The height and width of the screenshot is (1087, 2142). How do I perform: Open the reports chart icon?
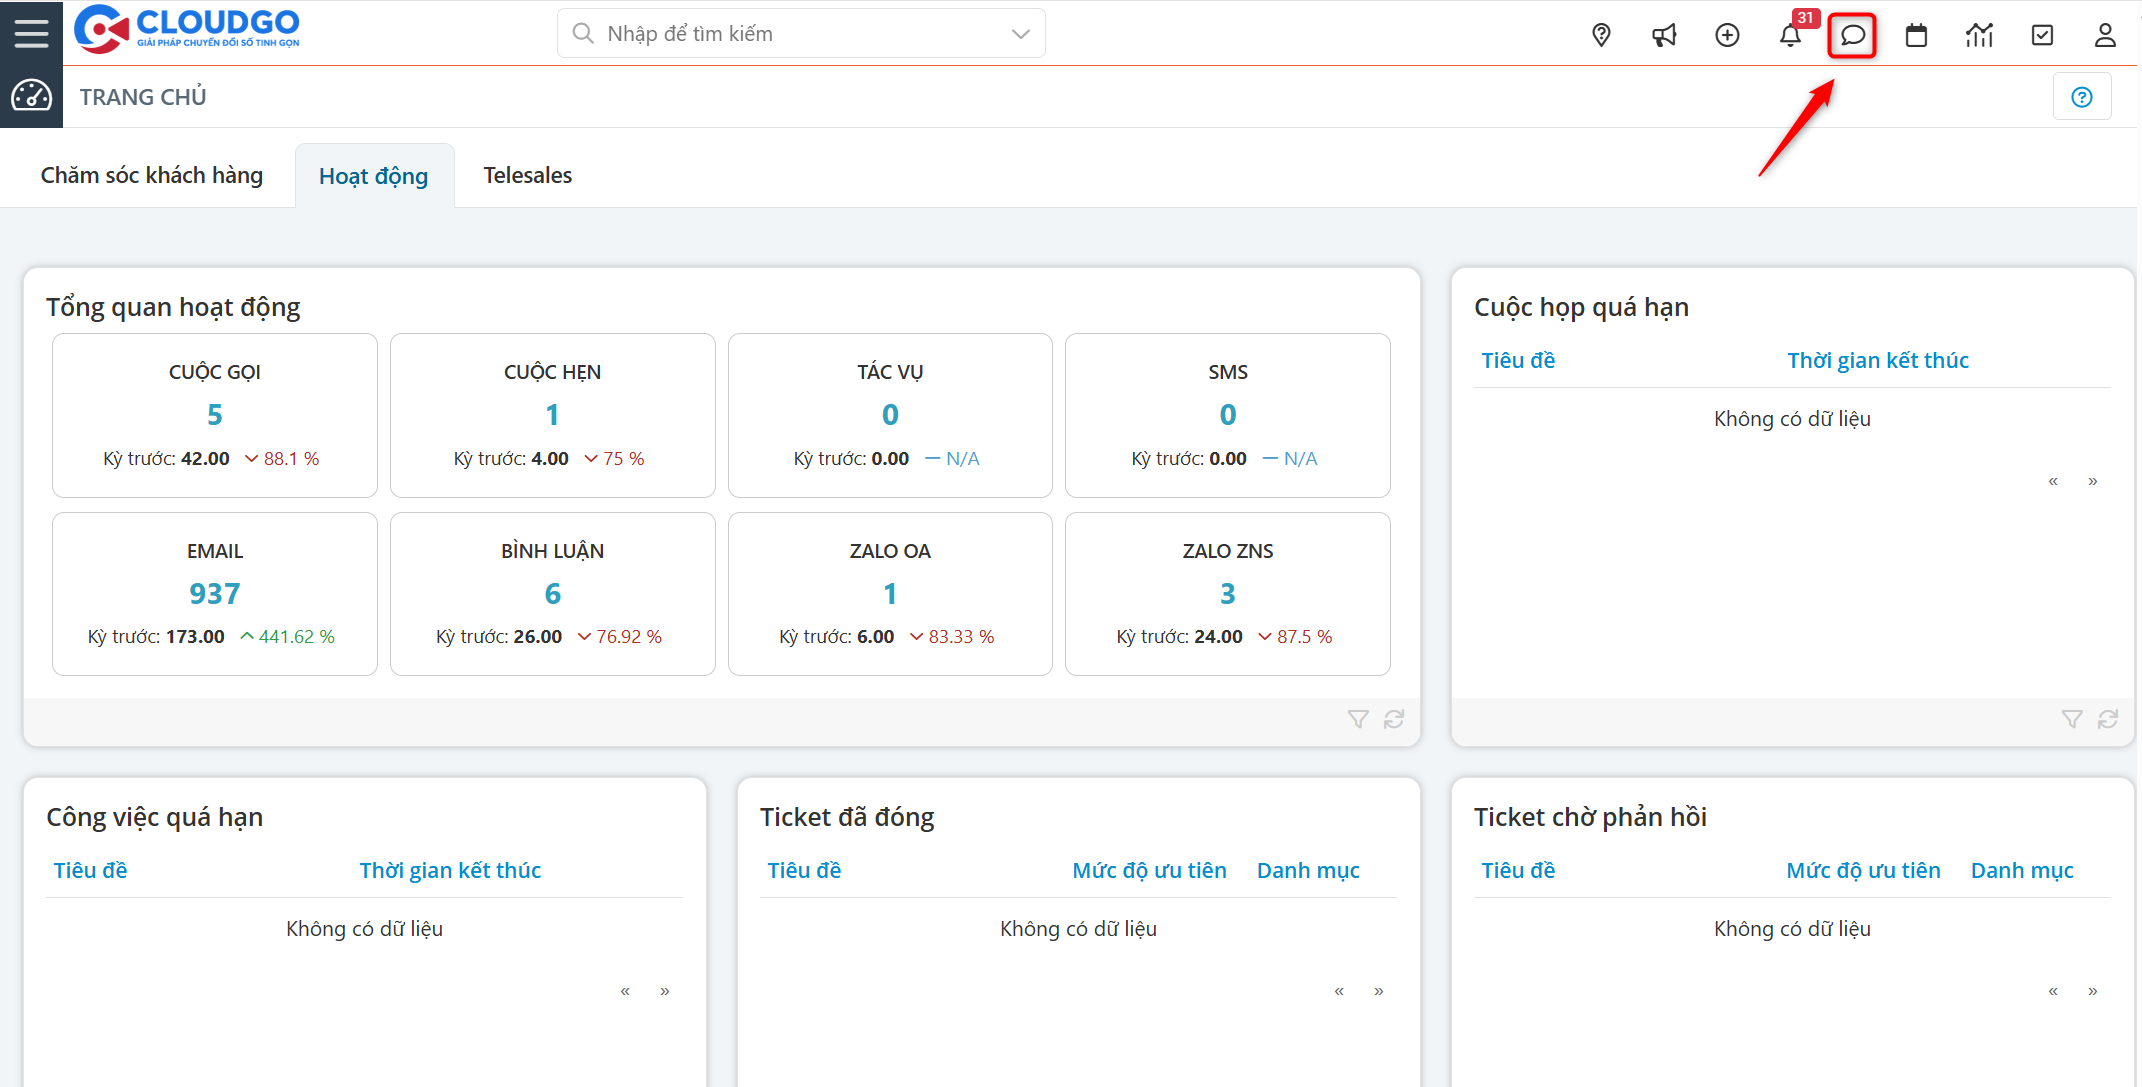coord(1979,35)
